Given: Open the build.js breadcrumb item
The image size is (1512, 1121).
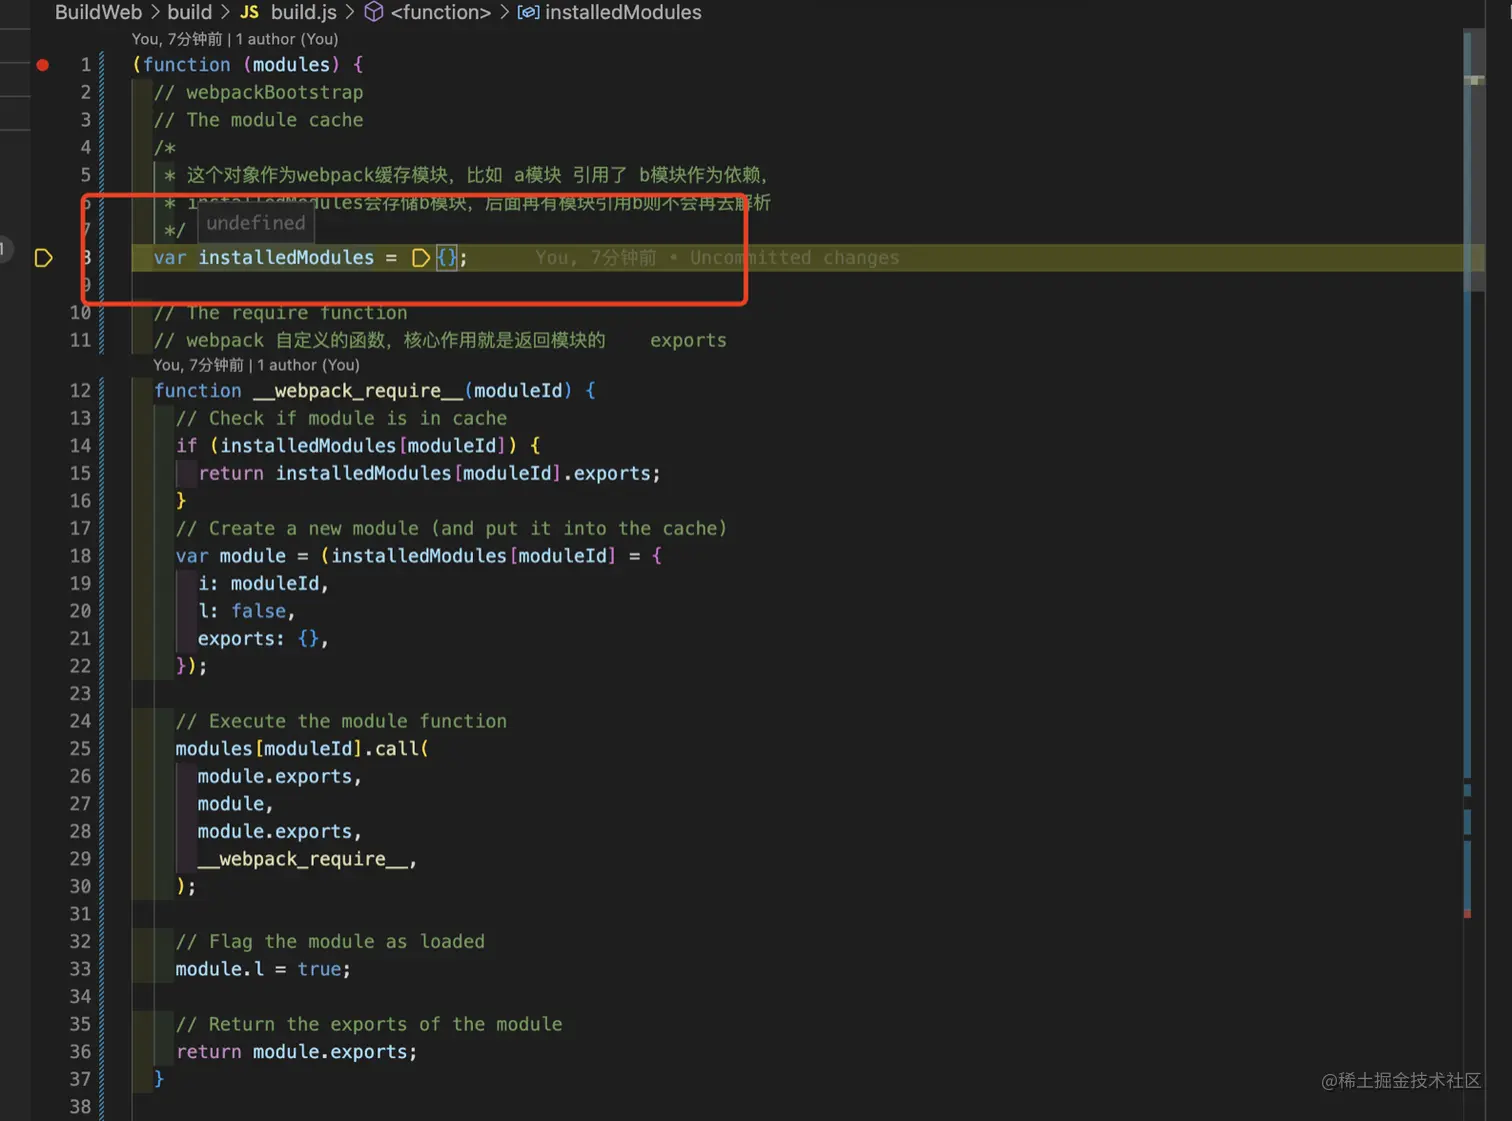Looking at the screenshot, I should (x=304, y=12).
